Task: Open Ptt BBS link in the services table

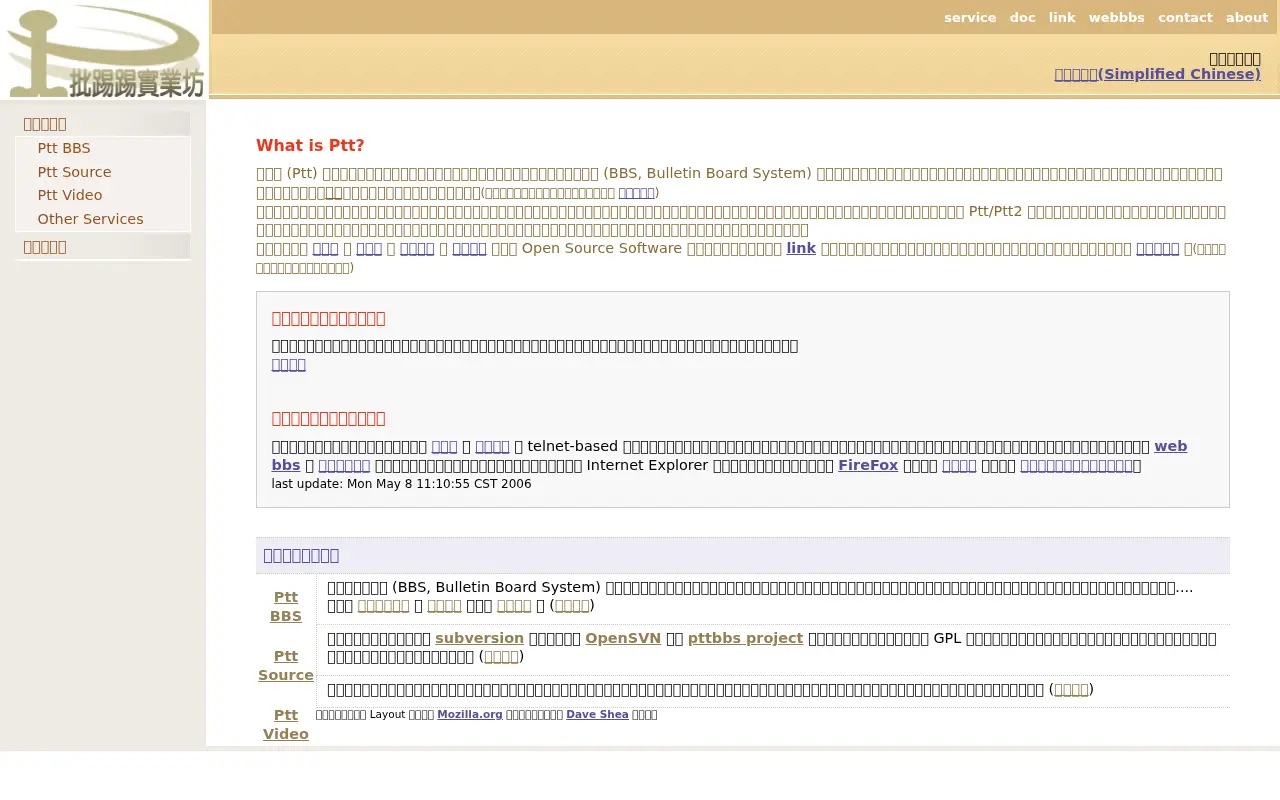Action: [286, 606]
